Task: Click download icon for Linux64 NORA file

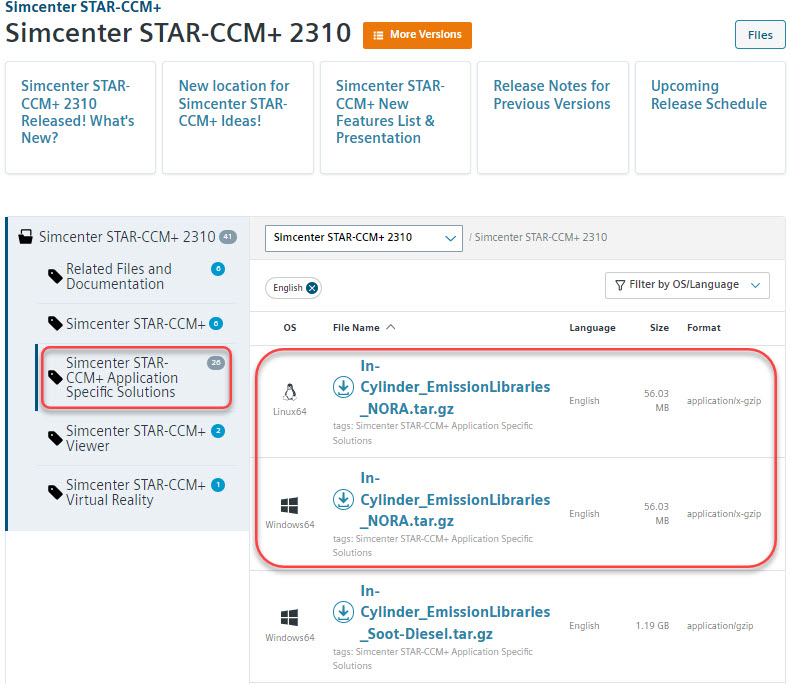Action: 343,387
